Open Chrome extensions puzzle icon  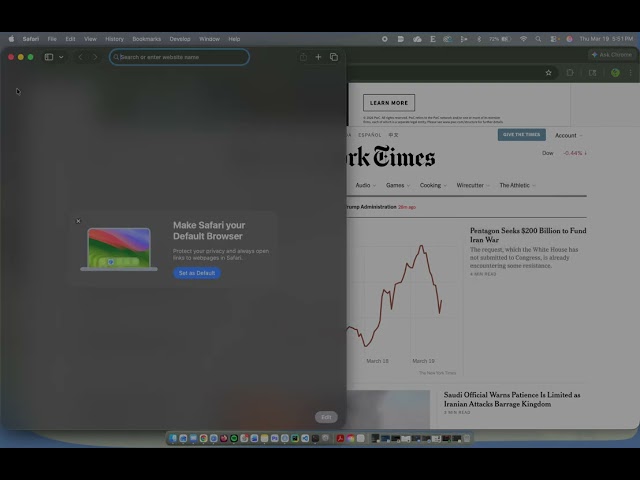tap(570, 73)
